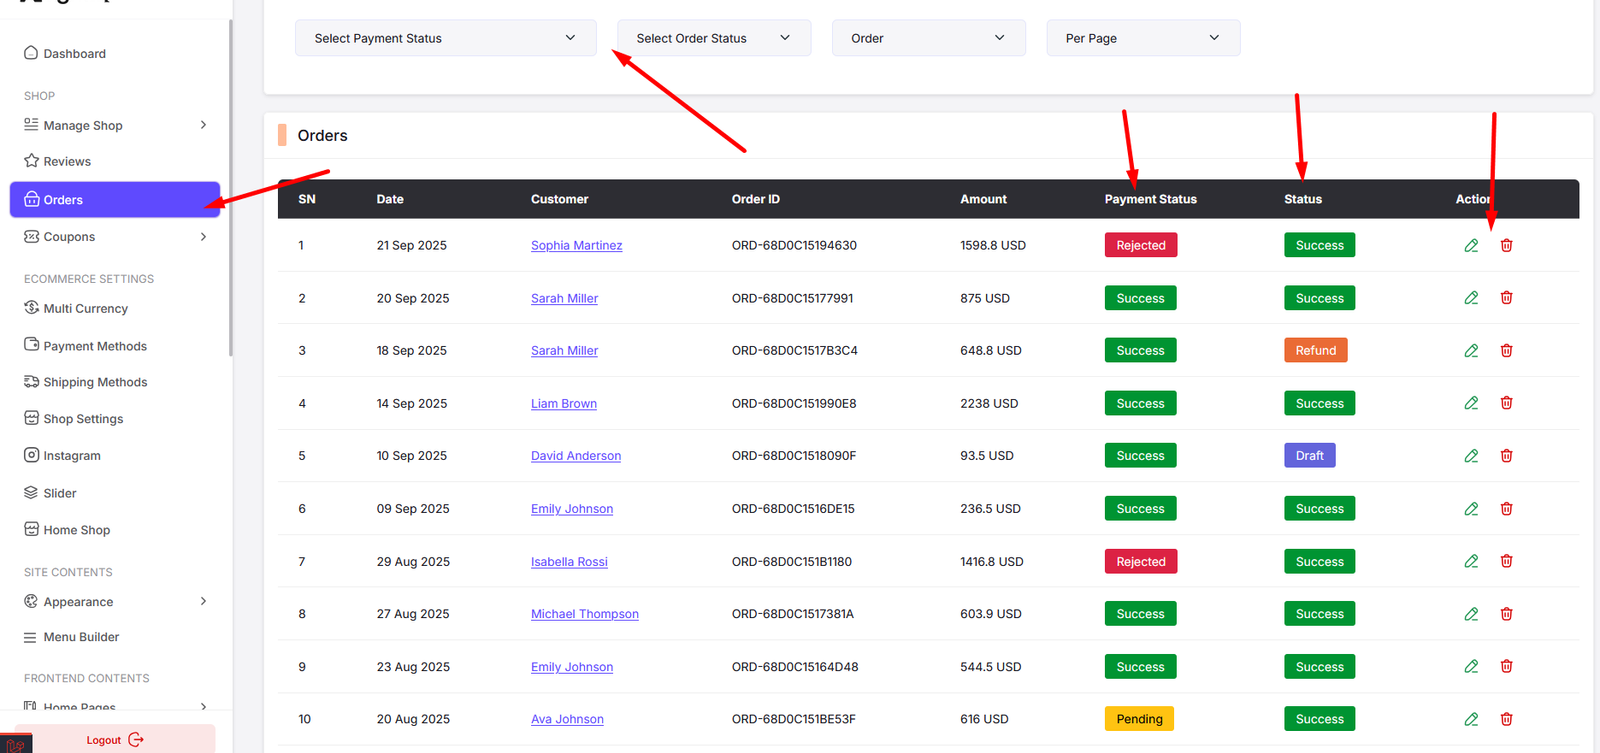Open customer Sophia Martinez's profile link
Viewport: 1600px width, 753px height.
[x=576, y=245]
